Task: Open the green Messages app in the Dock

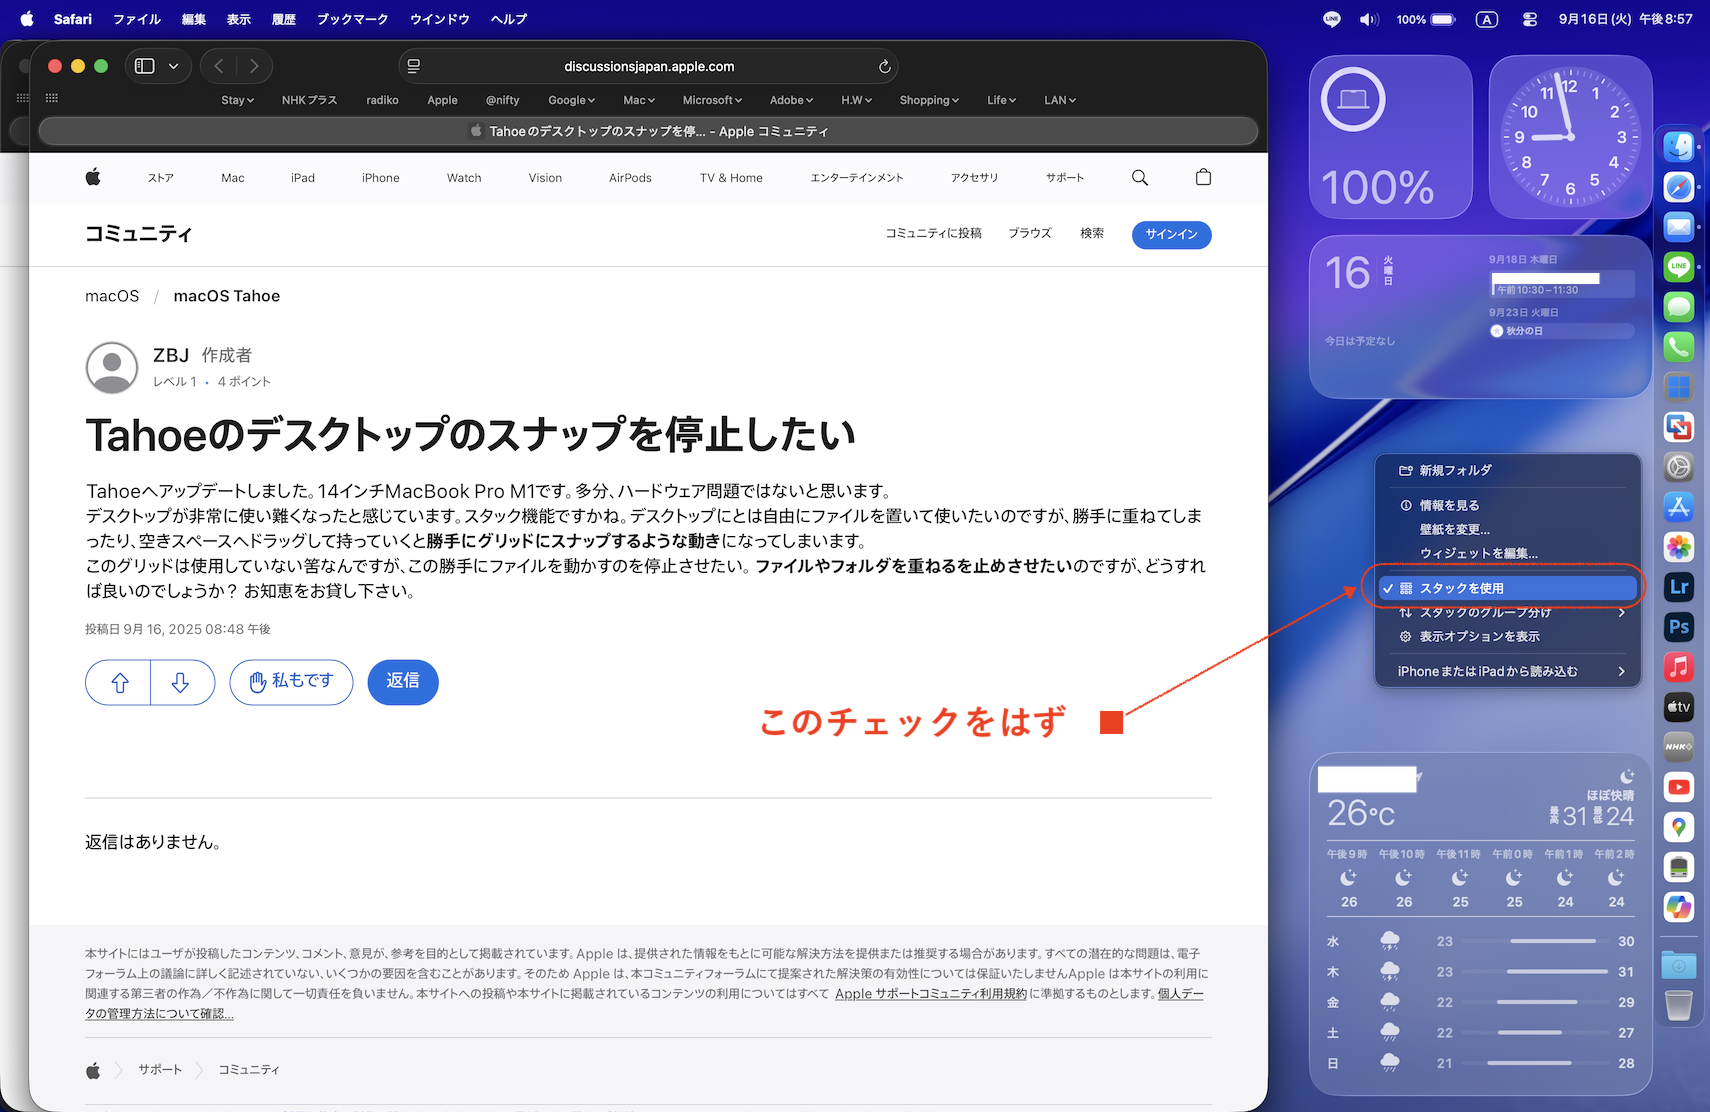Action: (1679, 307)
